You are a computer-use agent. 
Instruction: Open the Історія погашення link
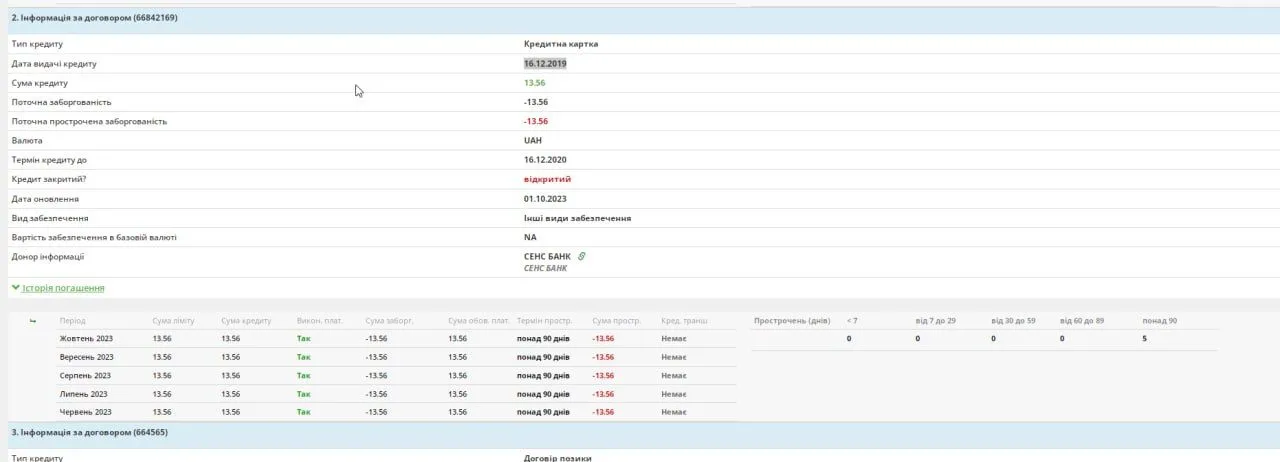click(x=63, y=288)
